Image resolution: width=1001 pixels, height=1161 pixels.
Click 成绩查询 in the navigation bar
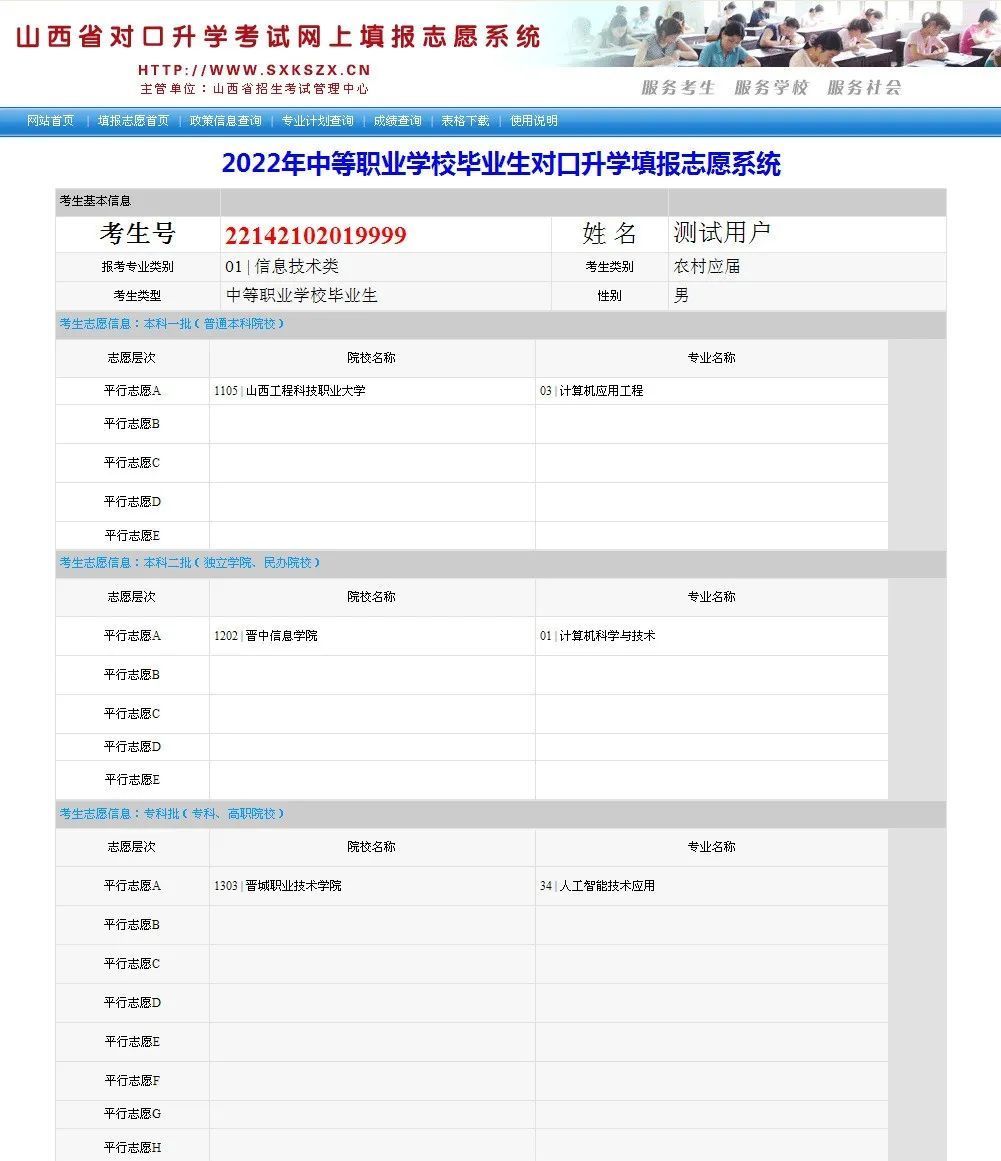(x=398, y=121)
